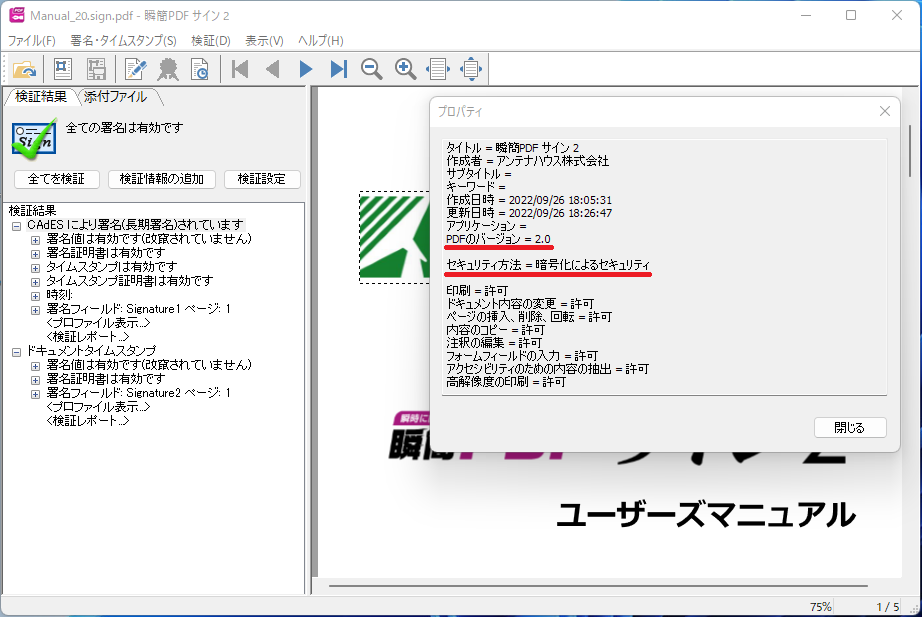Collapse the ドキュメントタイムスタンプ node
Viewport: 922px width, 617px height.
(x=16, y=352)
